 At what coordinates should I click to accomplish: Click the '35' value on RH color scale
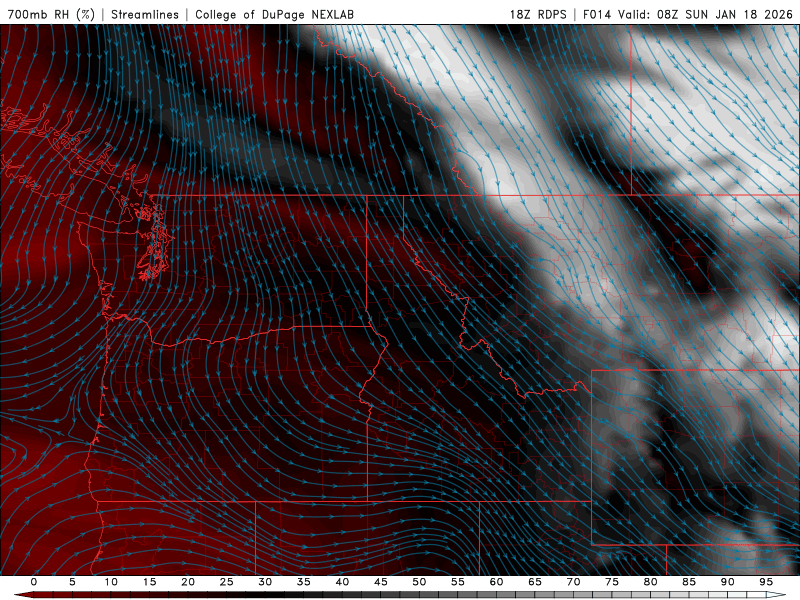click(x=304, y=582)
